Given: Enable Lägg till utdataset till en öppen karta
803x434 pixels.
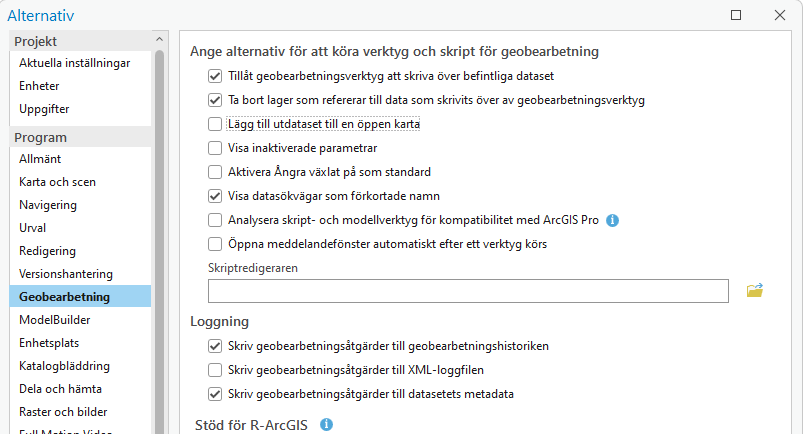Looking at the screenshot, I should click(215, 124).
